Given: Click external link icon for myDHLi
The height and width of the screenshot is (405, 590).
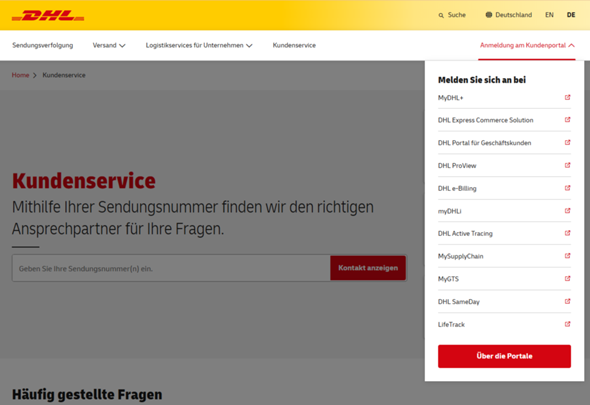Looking at the screenshot, I should pyautogui.click(x=567, y=210).
